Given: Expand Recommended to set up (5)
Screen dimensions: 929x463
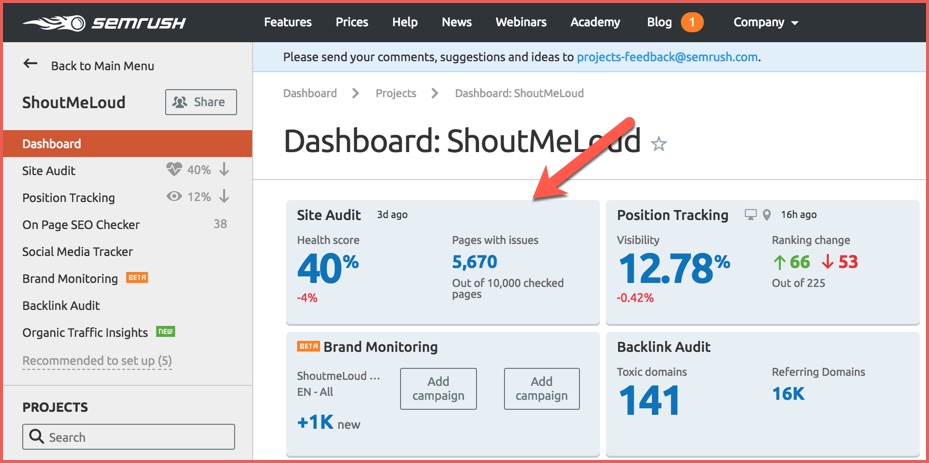Looking at the screenshot, I should [x=97, y=360].
